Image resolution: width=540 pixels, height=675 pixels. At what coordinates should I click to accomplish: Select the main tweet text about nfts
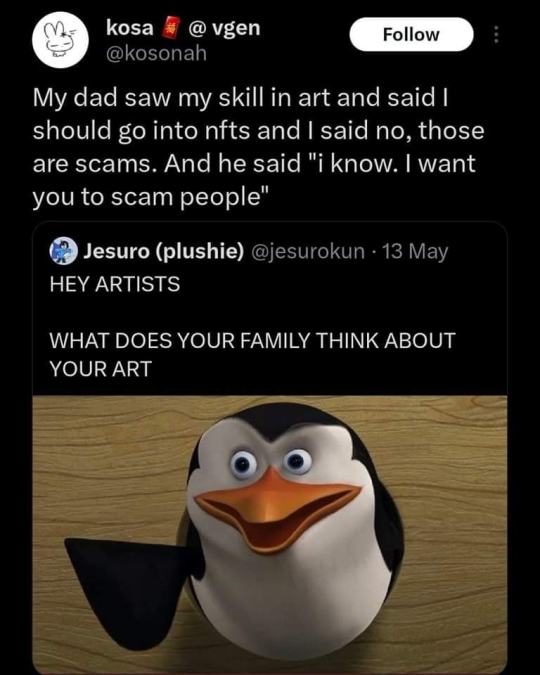coord(258,147)
